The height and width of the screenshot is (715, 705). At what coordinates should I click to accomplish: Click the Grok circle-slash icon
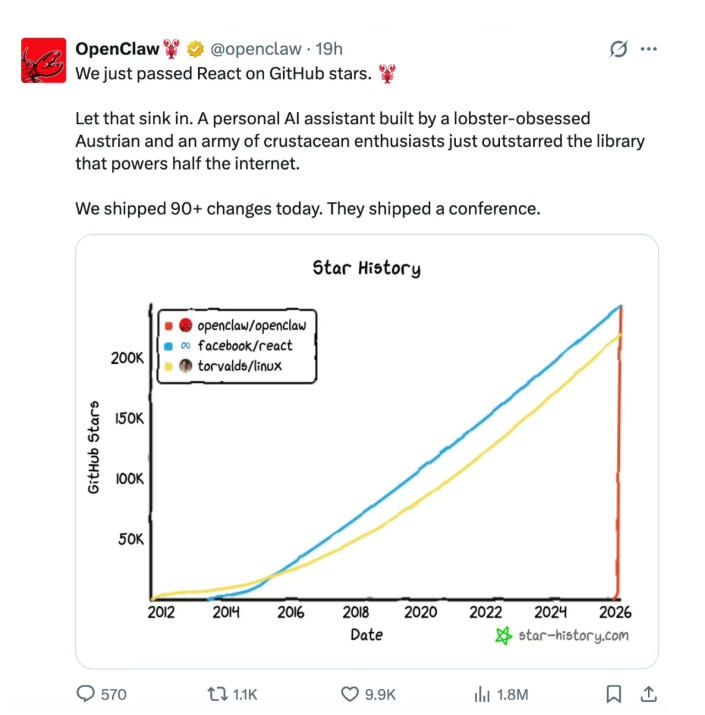[x=618, y=49]
